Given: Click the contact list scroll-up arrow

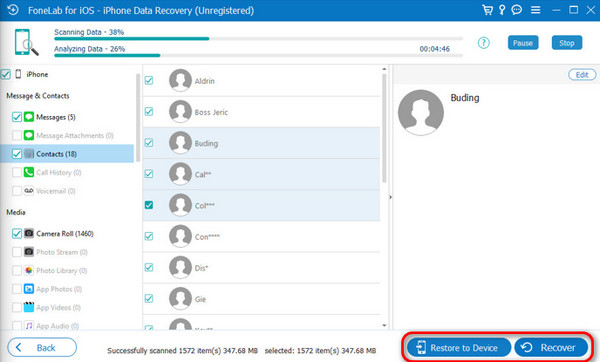Looking at the screenshot, I should (384, 69).
